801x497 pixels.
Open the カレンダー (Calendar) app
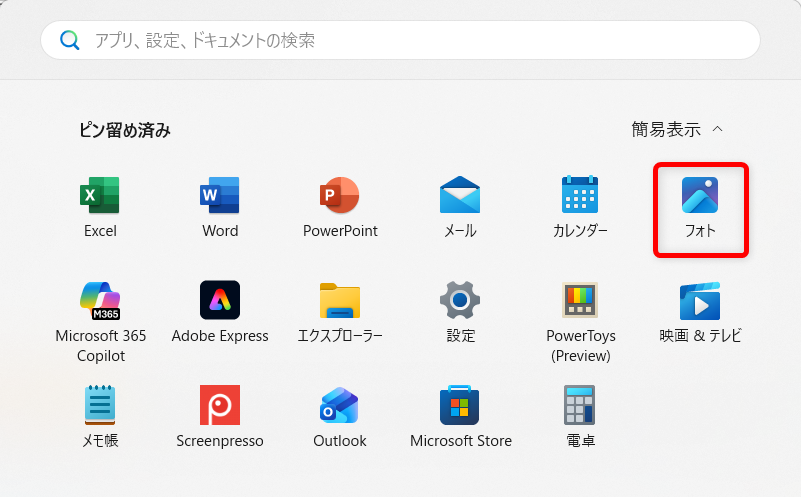tap(580, 207)
